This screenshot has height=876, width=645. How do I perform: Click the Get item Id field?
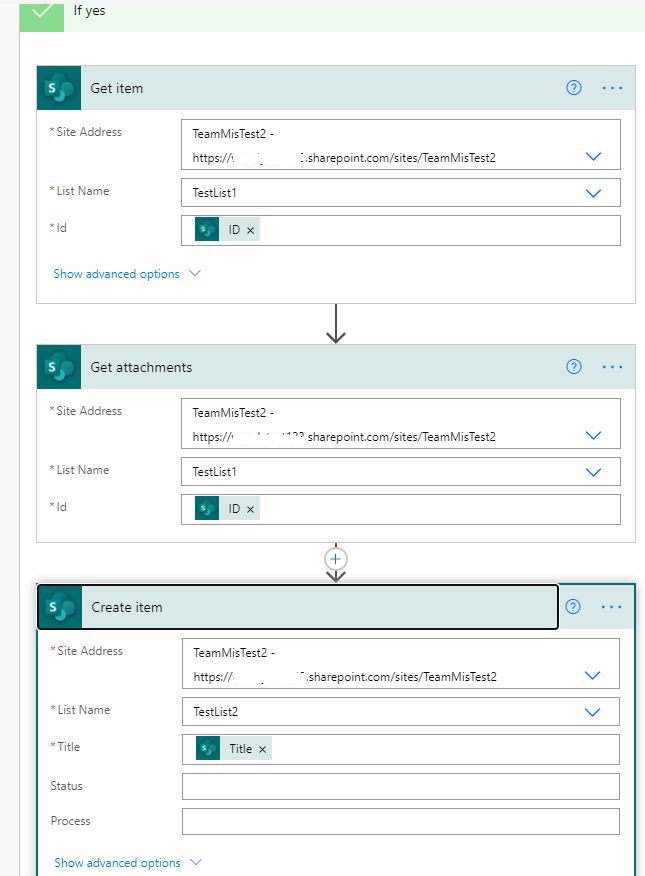point(400,230)
